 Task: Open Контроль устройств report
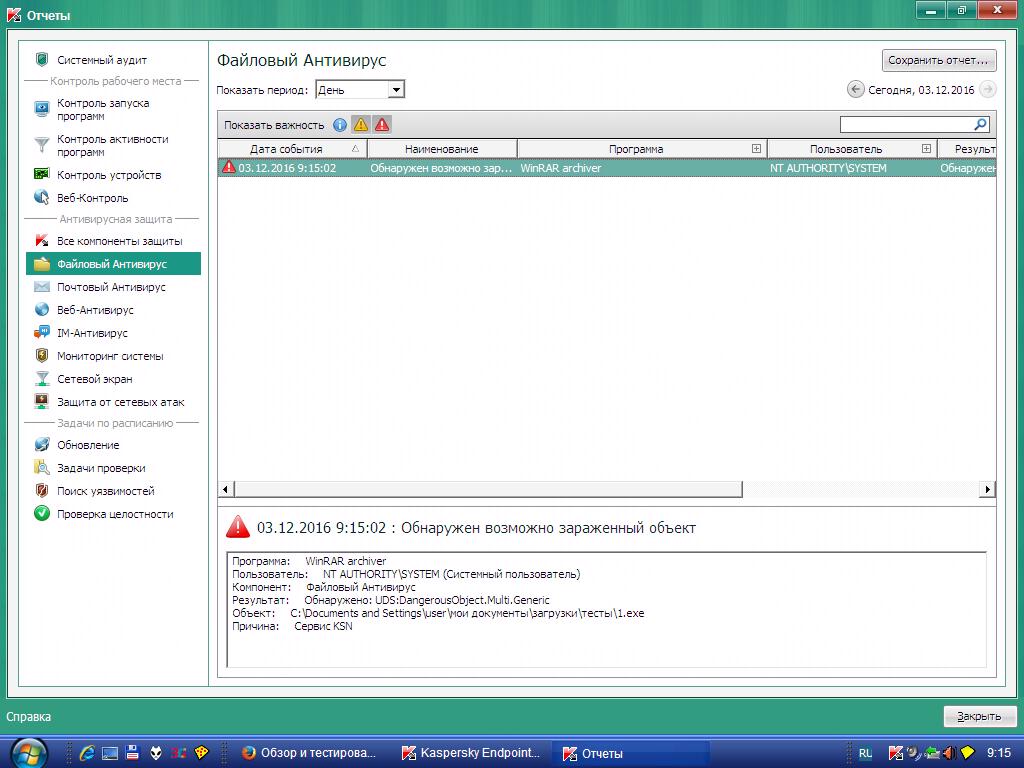point(109,175)
